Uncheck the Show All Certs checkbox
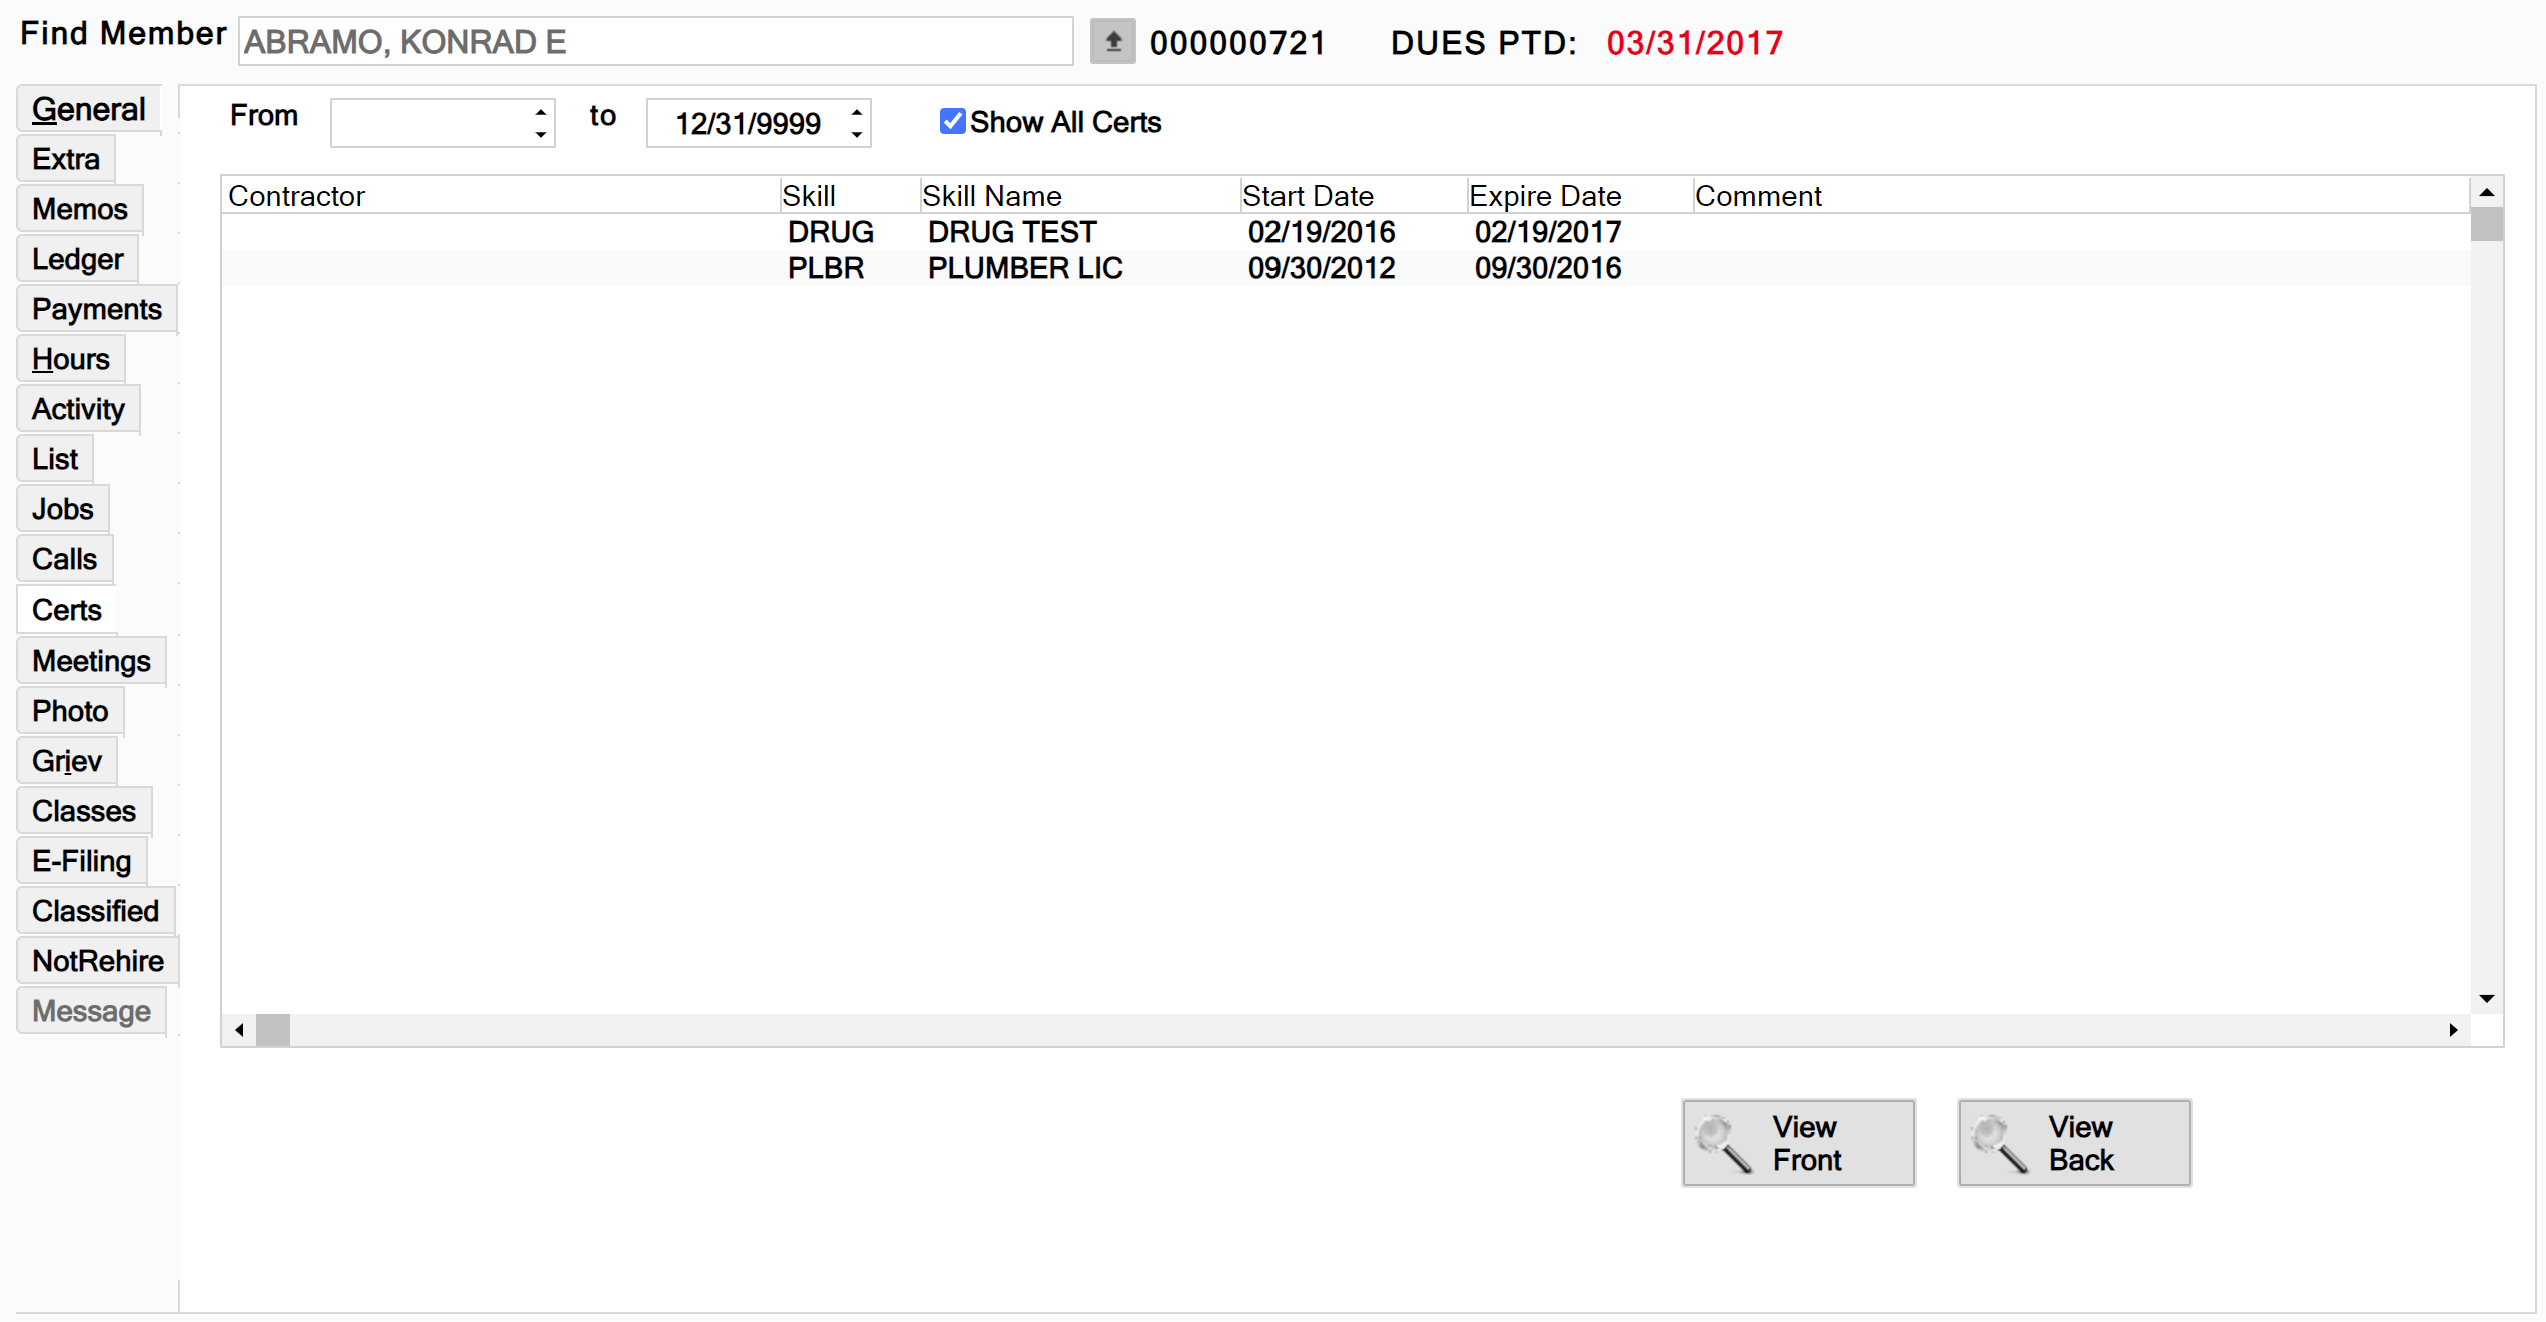The width and height of the screenshot is (2546, 1322). click(x=952, y=122)
